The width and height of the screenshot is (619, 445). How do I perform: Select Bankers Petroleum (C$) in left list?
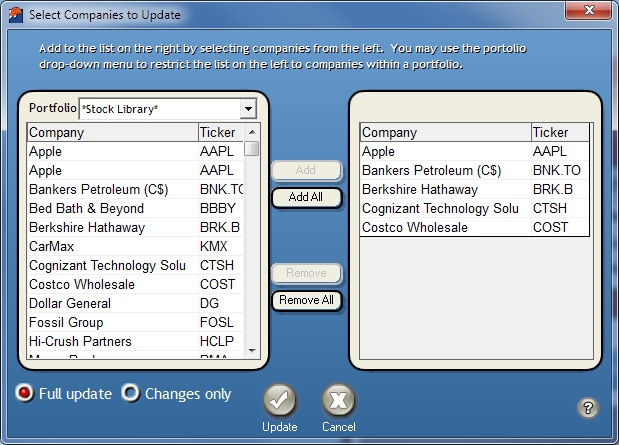135,189
